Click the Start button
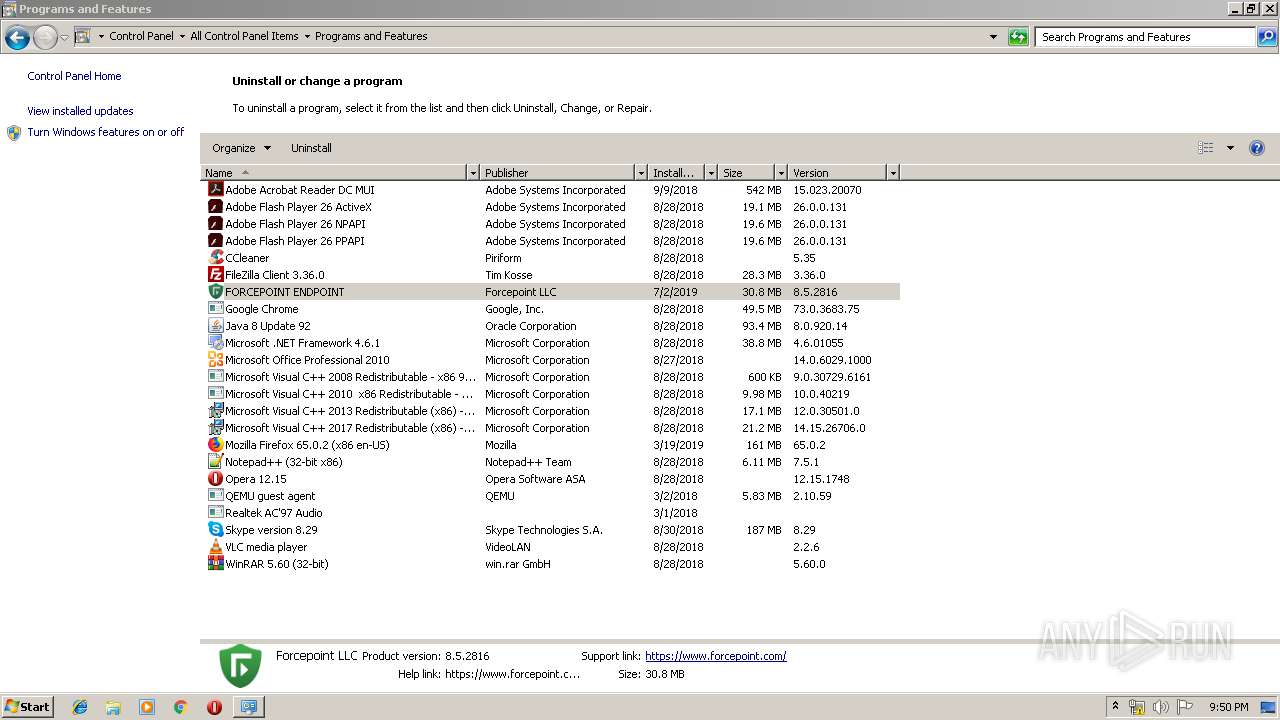 point(27,707)
